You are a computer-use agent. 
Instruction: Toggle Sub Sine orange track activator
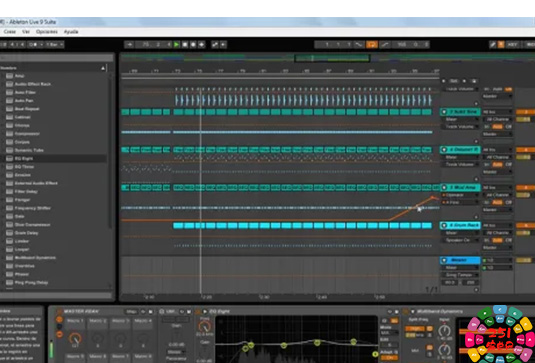tap(525, 112)
